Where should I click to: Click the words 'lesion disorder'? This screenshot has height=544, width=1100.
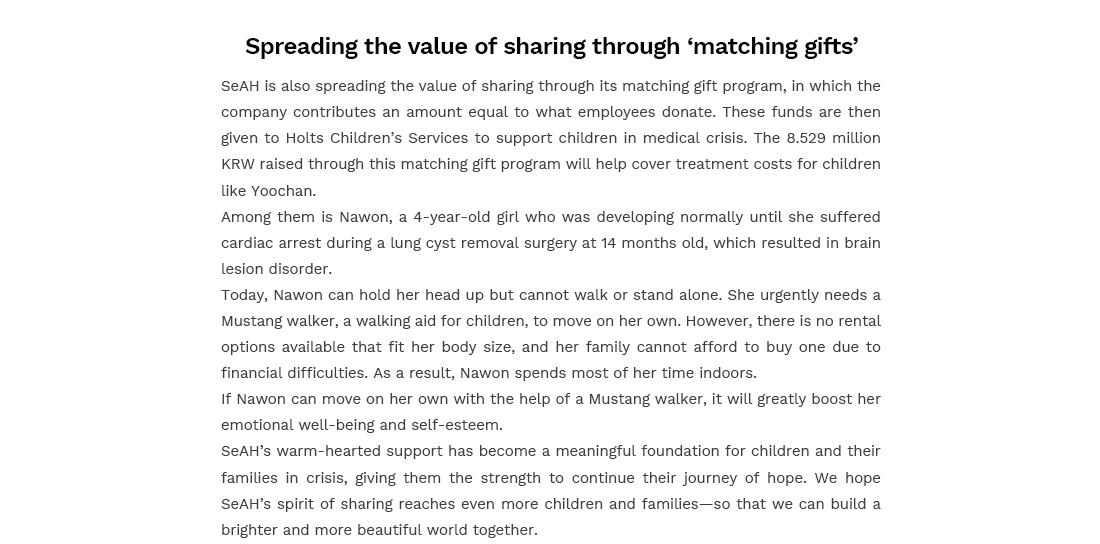tap(276, 269)
